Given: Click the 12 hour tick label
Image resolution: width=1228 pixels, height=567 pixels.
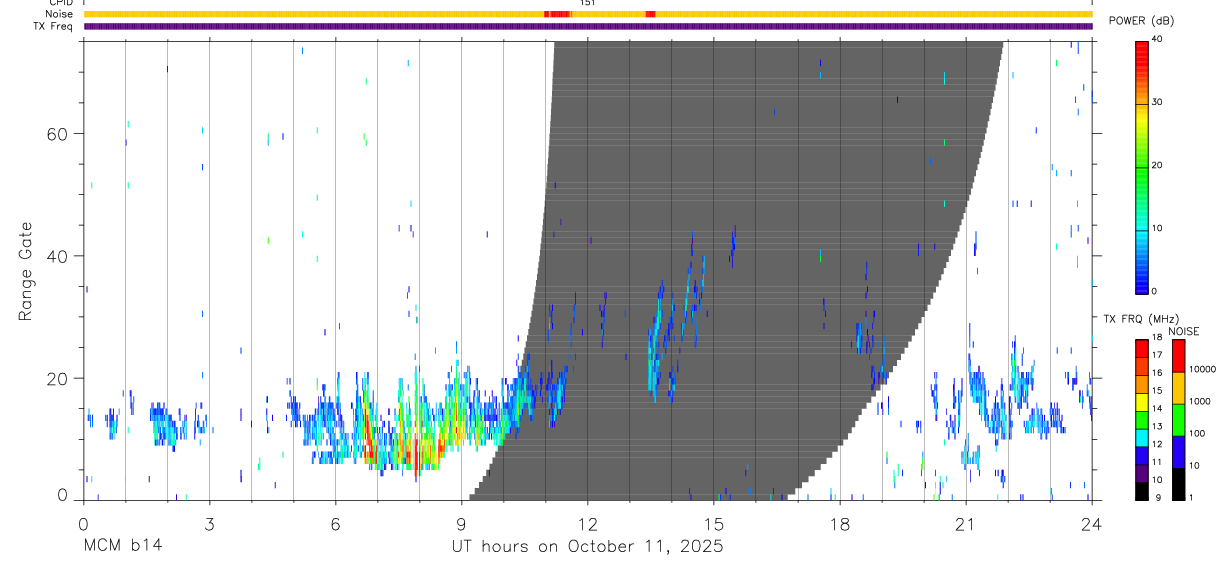Looking at the screenshot, I should coord(588,524).
